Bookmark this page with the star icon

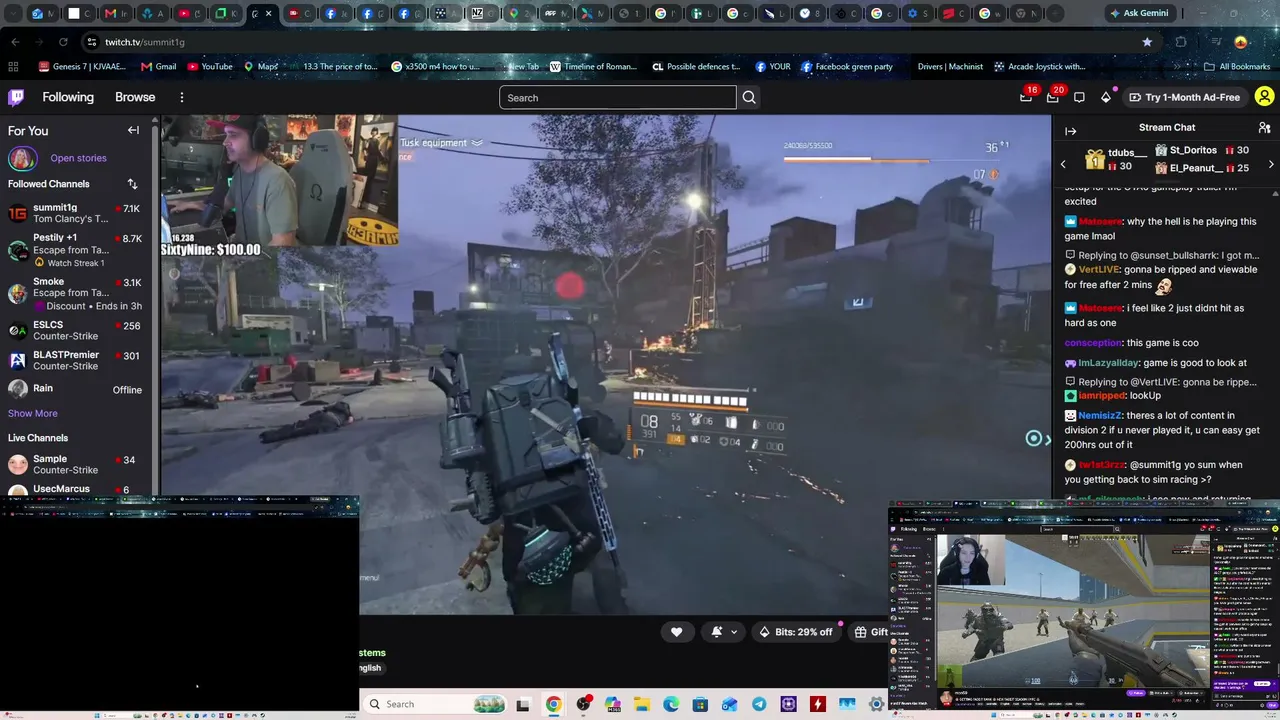pyautogui.click(x=1147, y=42)
